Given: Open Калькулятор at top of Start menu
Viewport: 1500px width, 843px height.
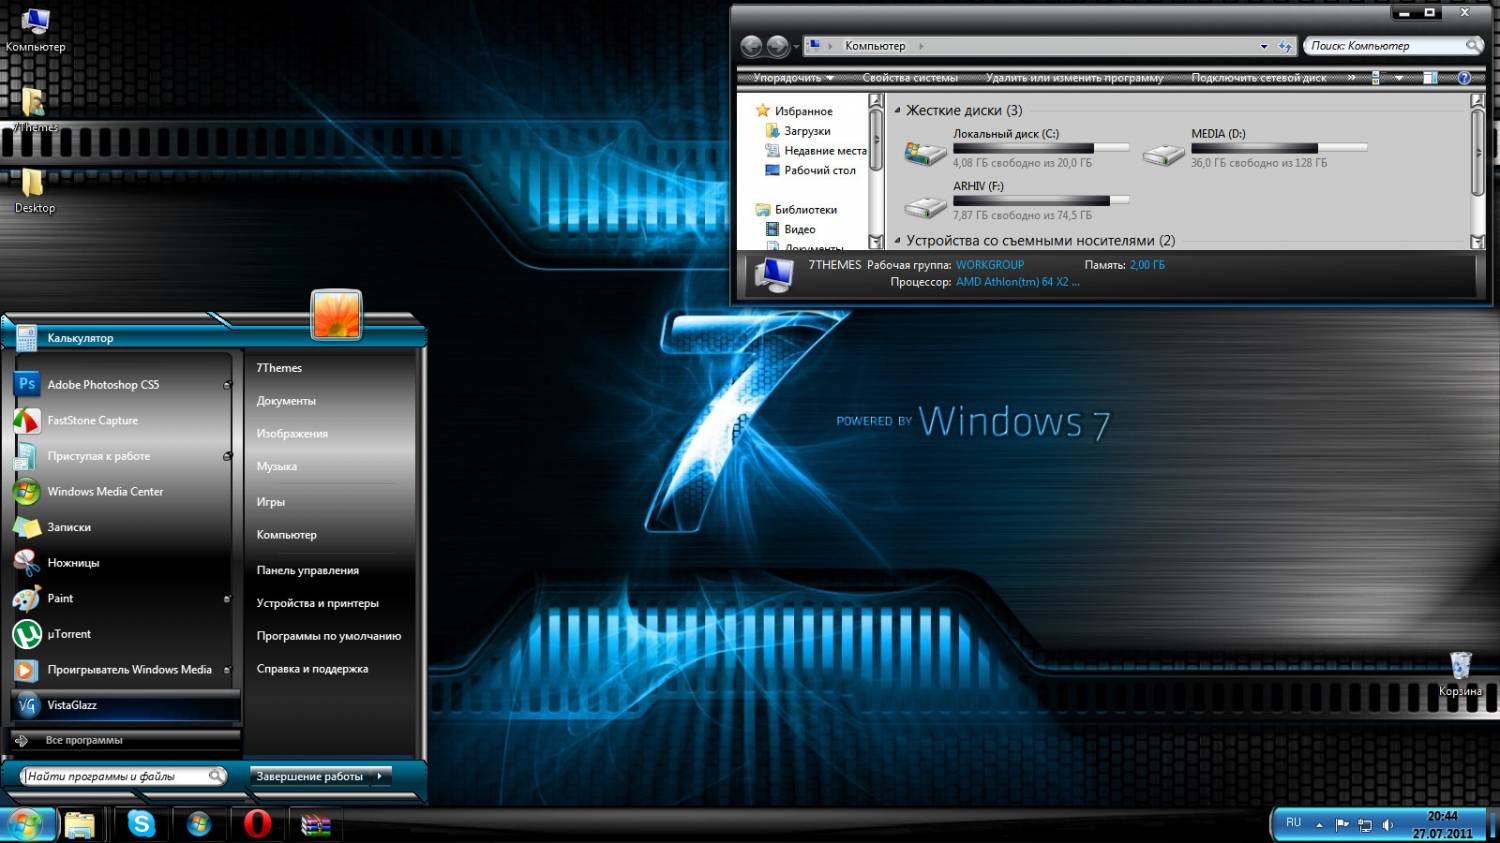Looking at the screenshot, I should point(123,338).
